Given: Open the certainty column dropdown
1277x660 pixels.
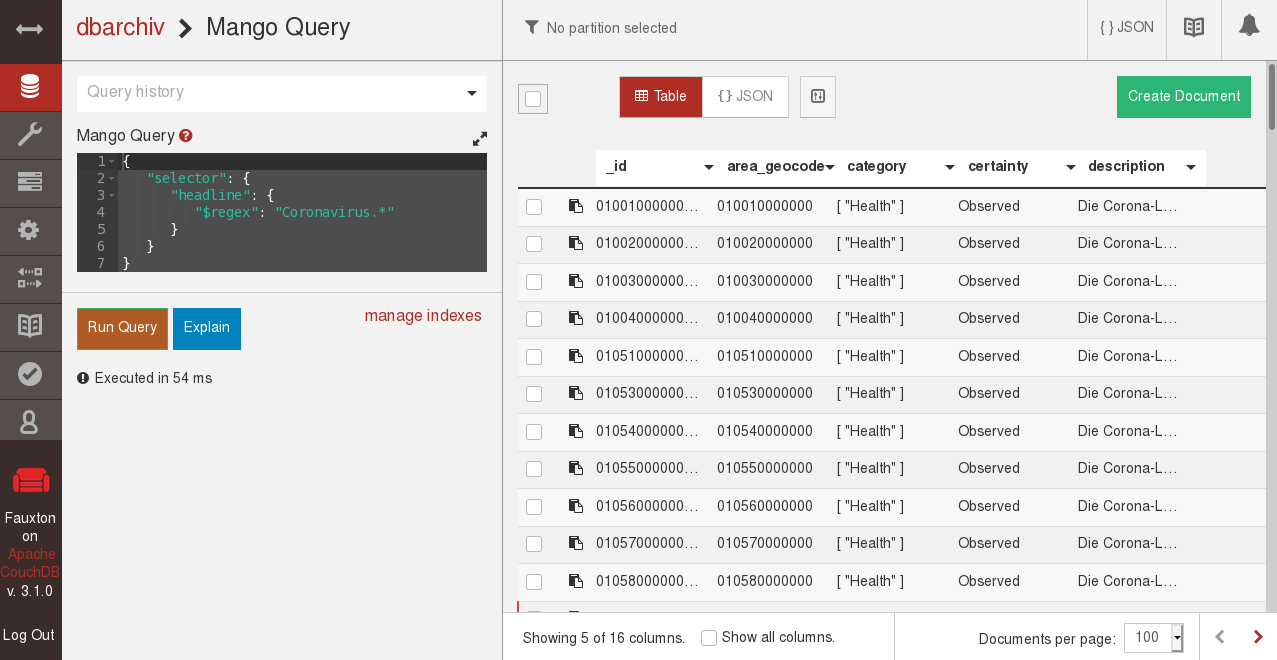Looking at the screenshot, I should [x=1070, y=168].
